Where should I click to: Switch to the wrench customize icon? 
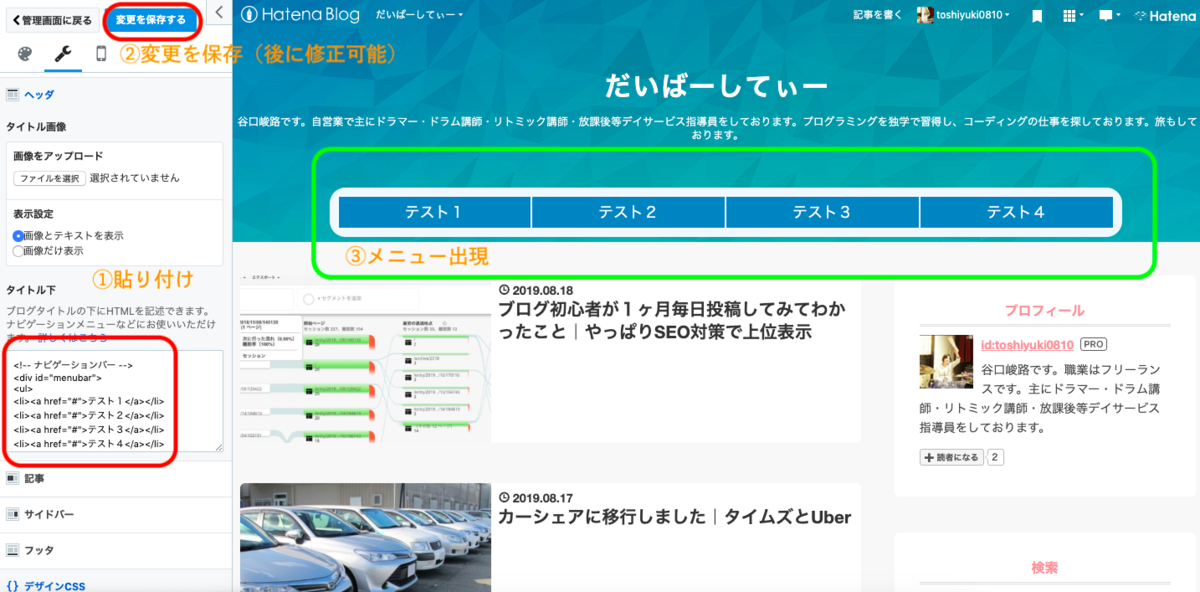63,52
